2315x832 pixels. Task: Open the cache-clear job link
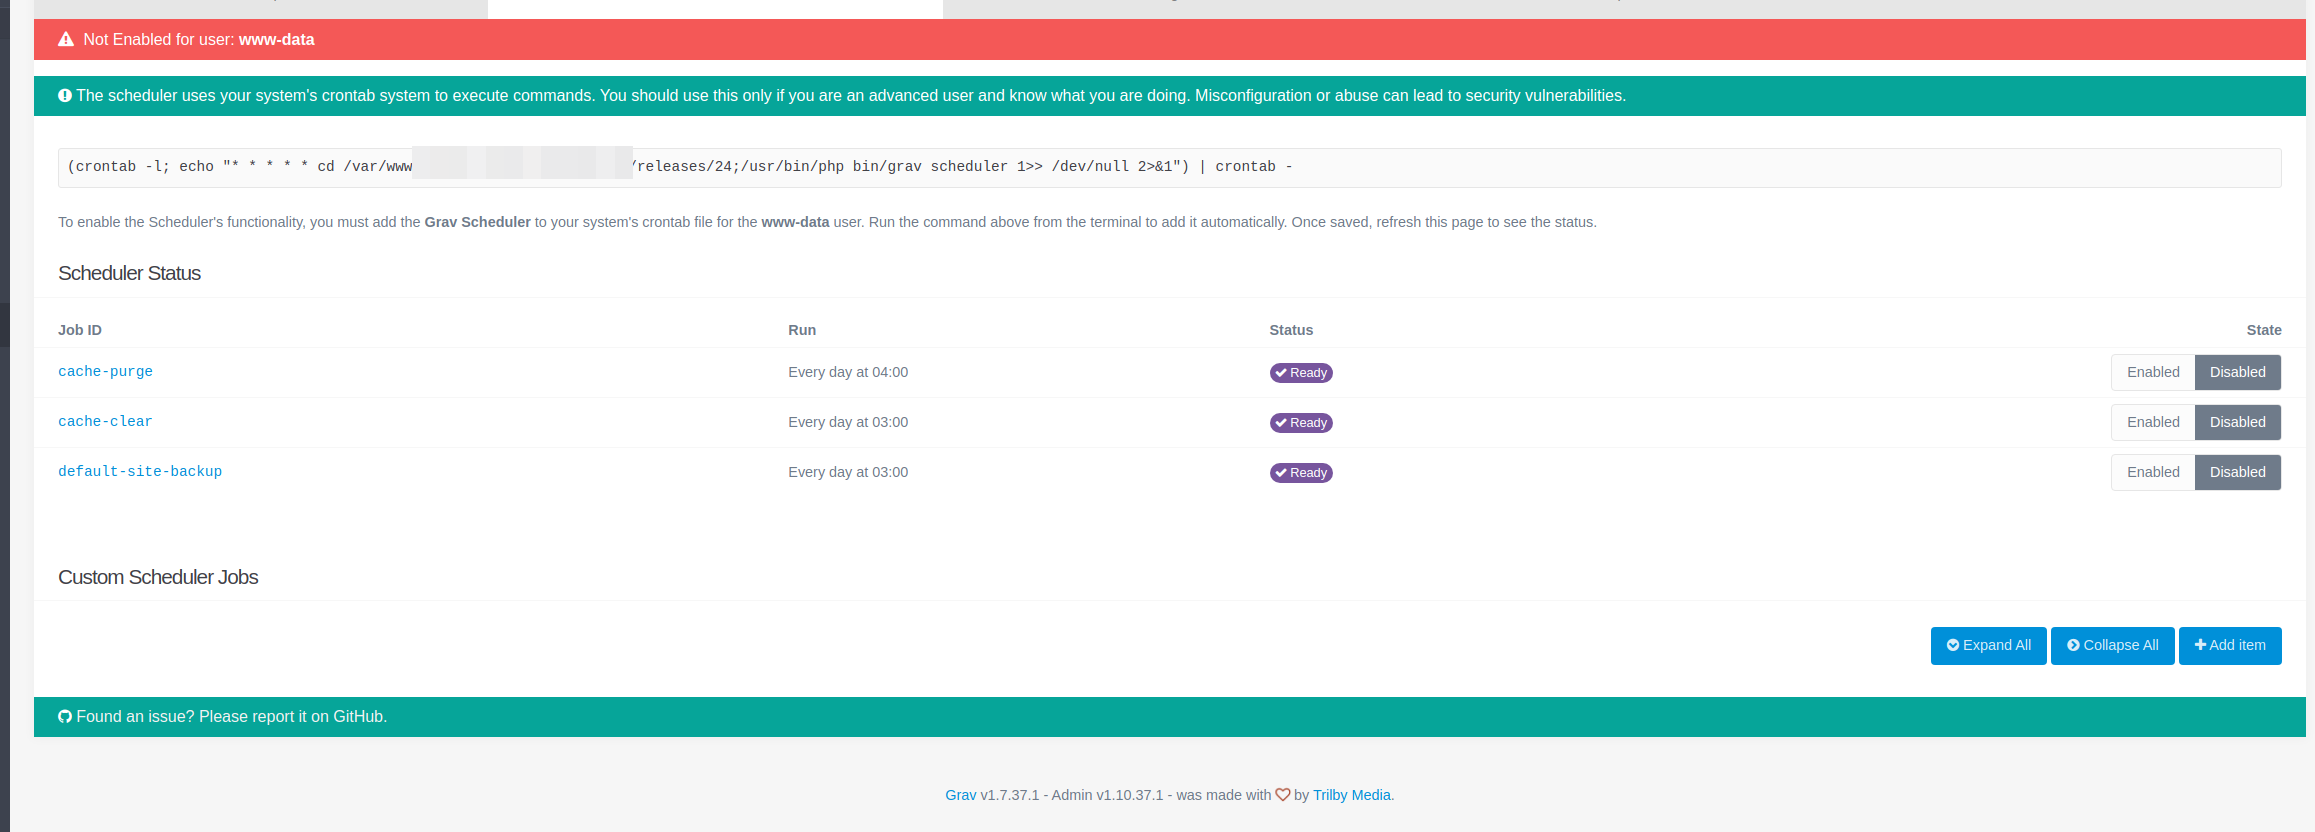(105, 422)
